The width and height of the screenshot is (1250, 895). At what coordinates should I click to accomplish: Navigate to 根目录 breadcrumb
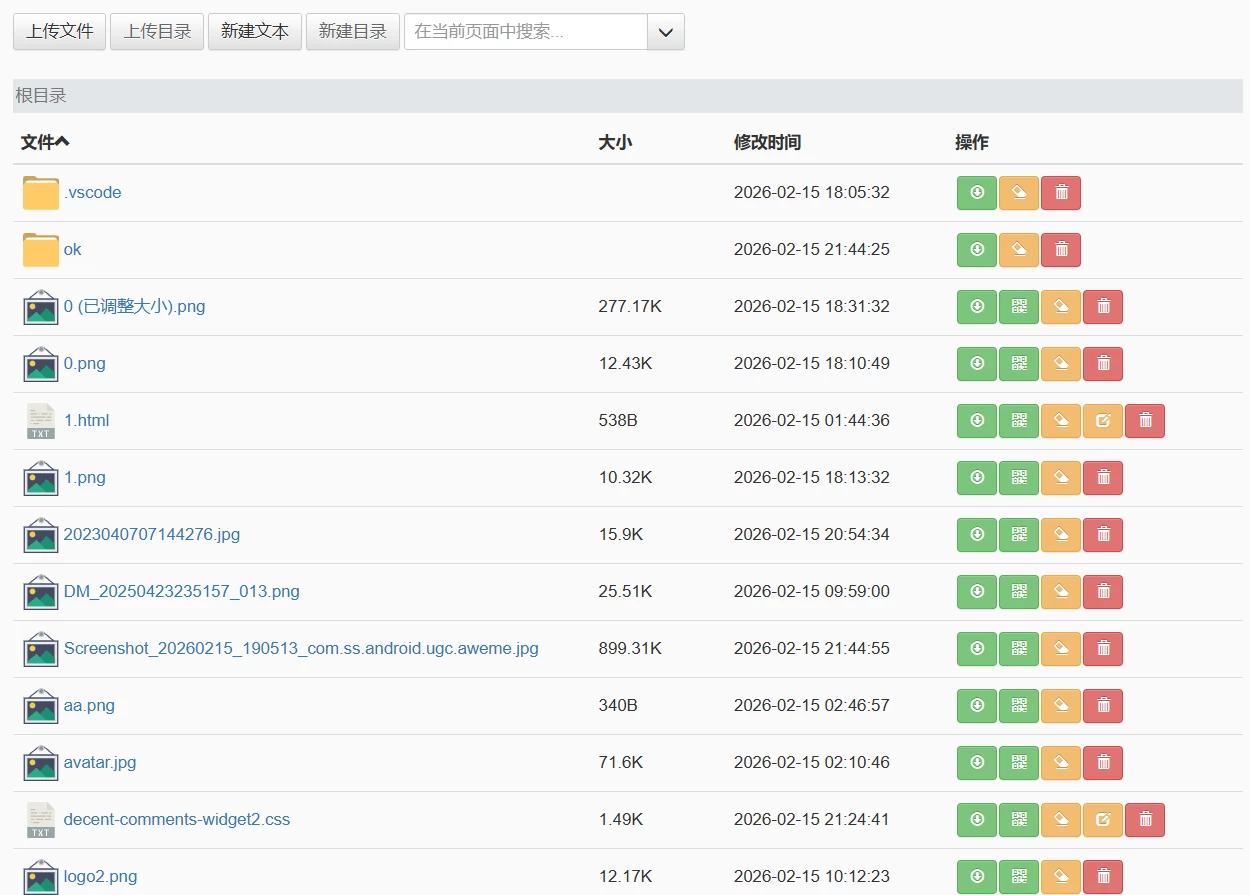point(41,96)
